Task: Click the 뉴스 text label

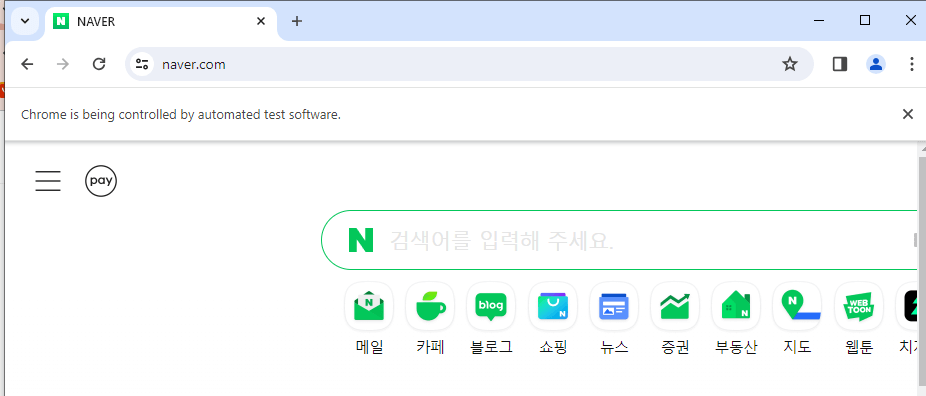Action: (614, 348)
